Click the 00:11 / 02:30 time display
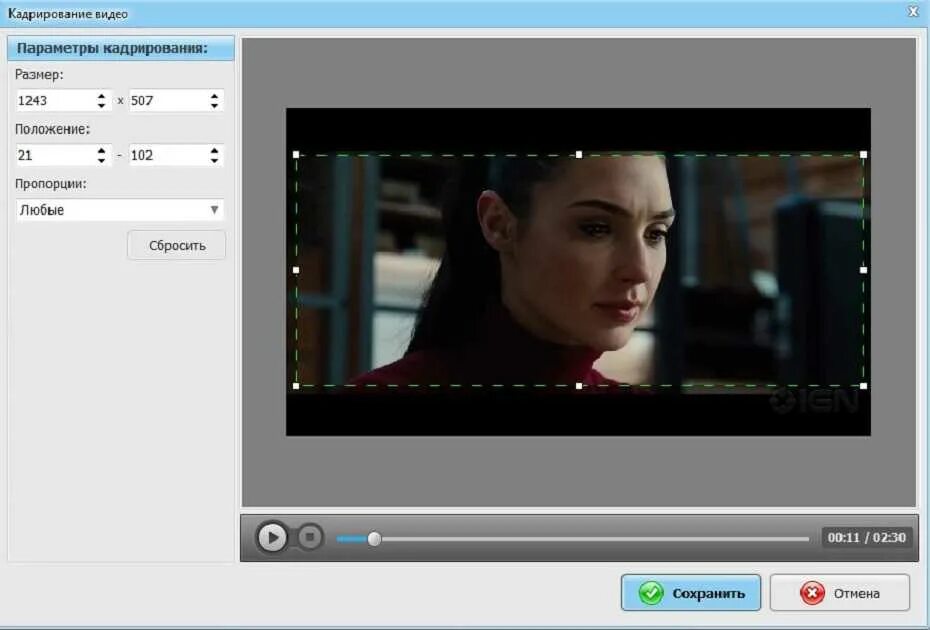This screenshot has width=930, height=630. coord(867,537)
